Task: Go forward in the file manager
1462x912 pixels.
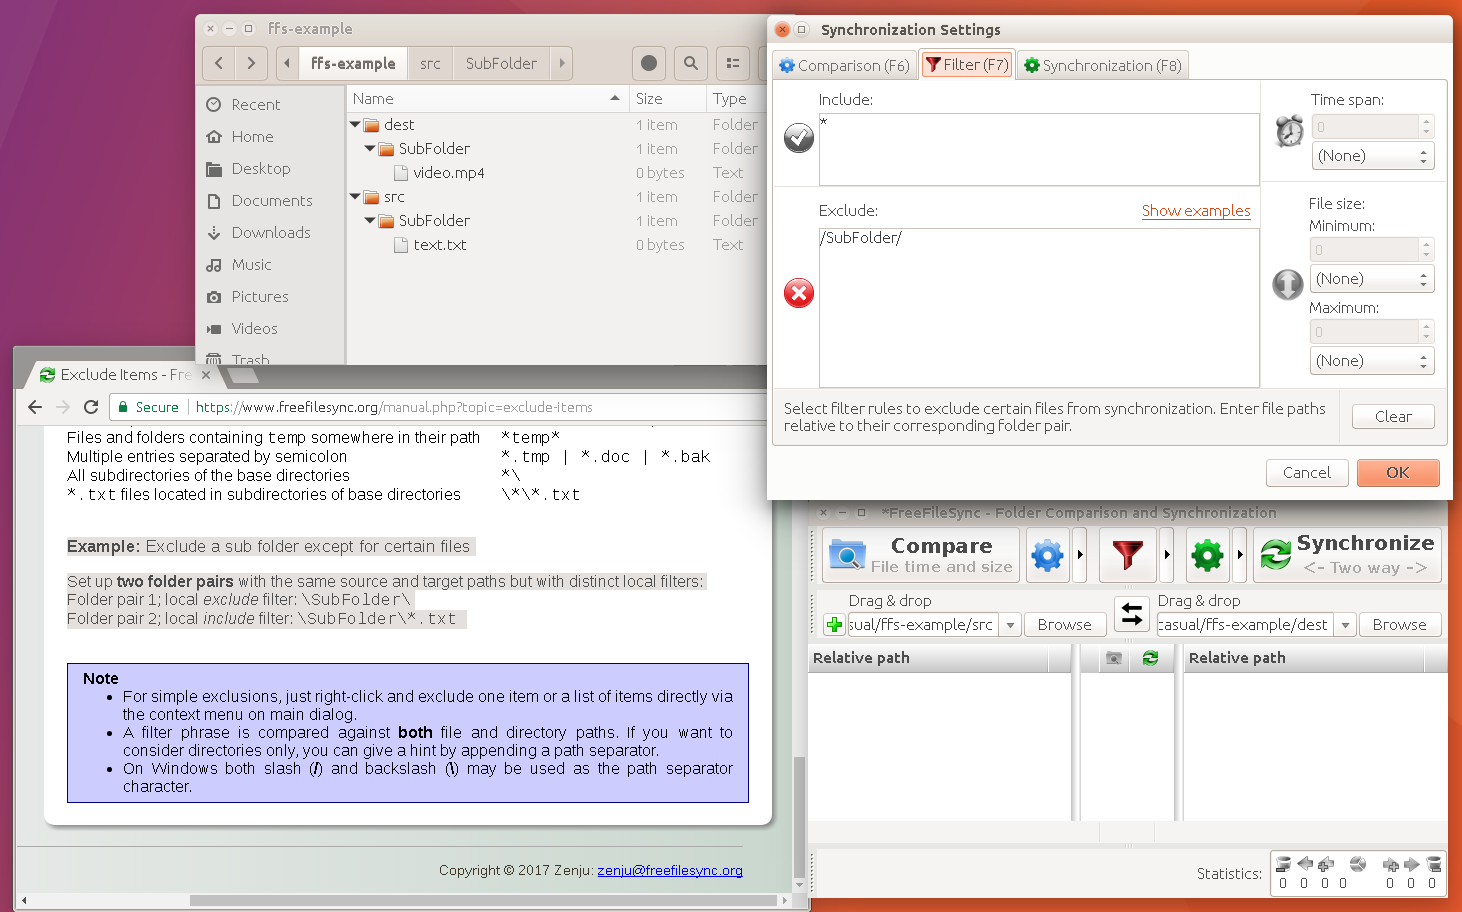Action: (x=251, y=63)
